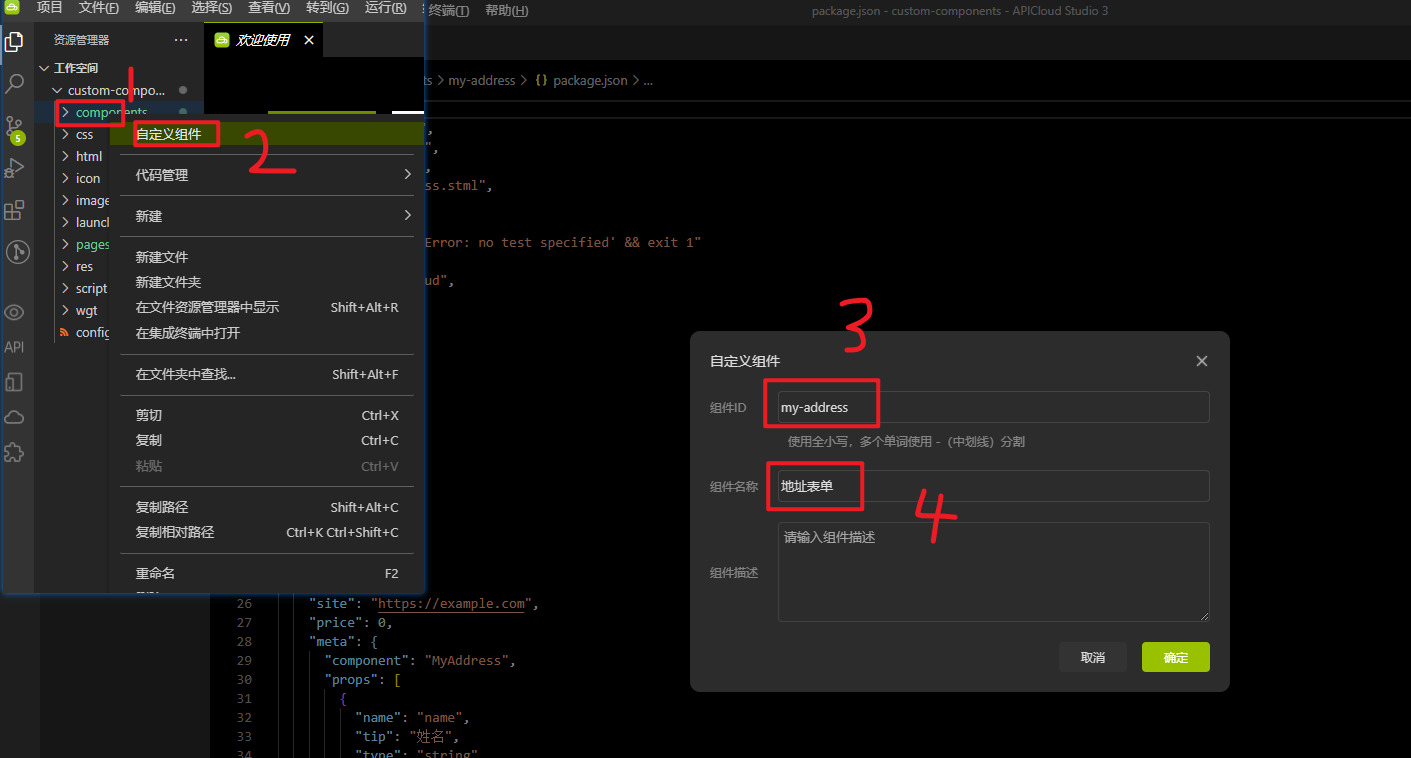Expand the wgt folder
Screen dimensions: 1411x758
pyautogui.click(x=65, y=310)
